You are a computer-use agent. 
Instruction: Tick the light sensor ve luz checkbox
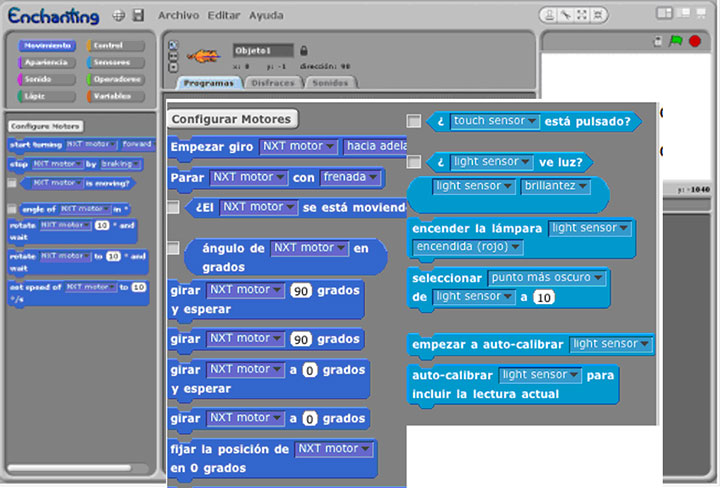point(414,161)
